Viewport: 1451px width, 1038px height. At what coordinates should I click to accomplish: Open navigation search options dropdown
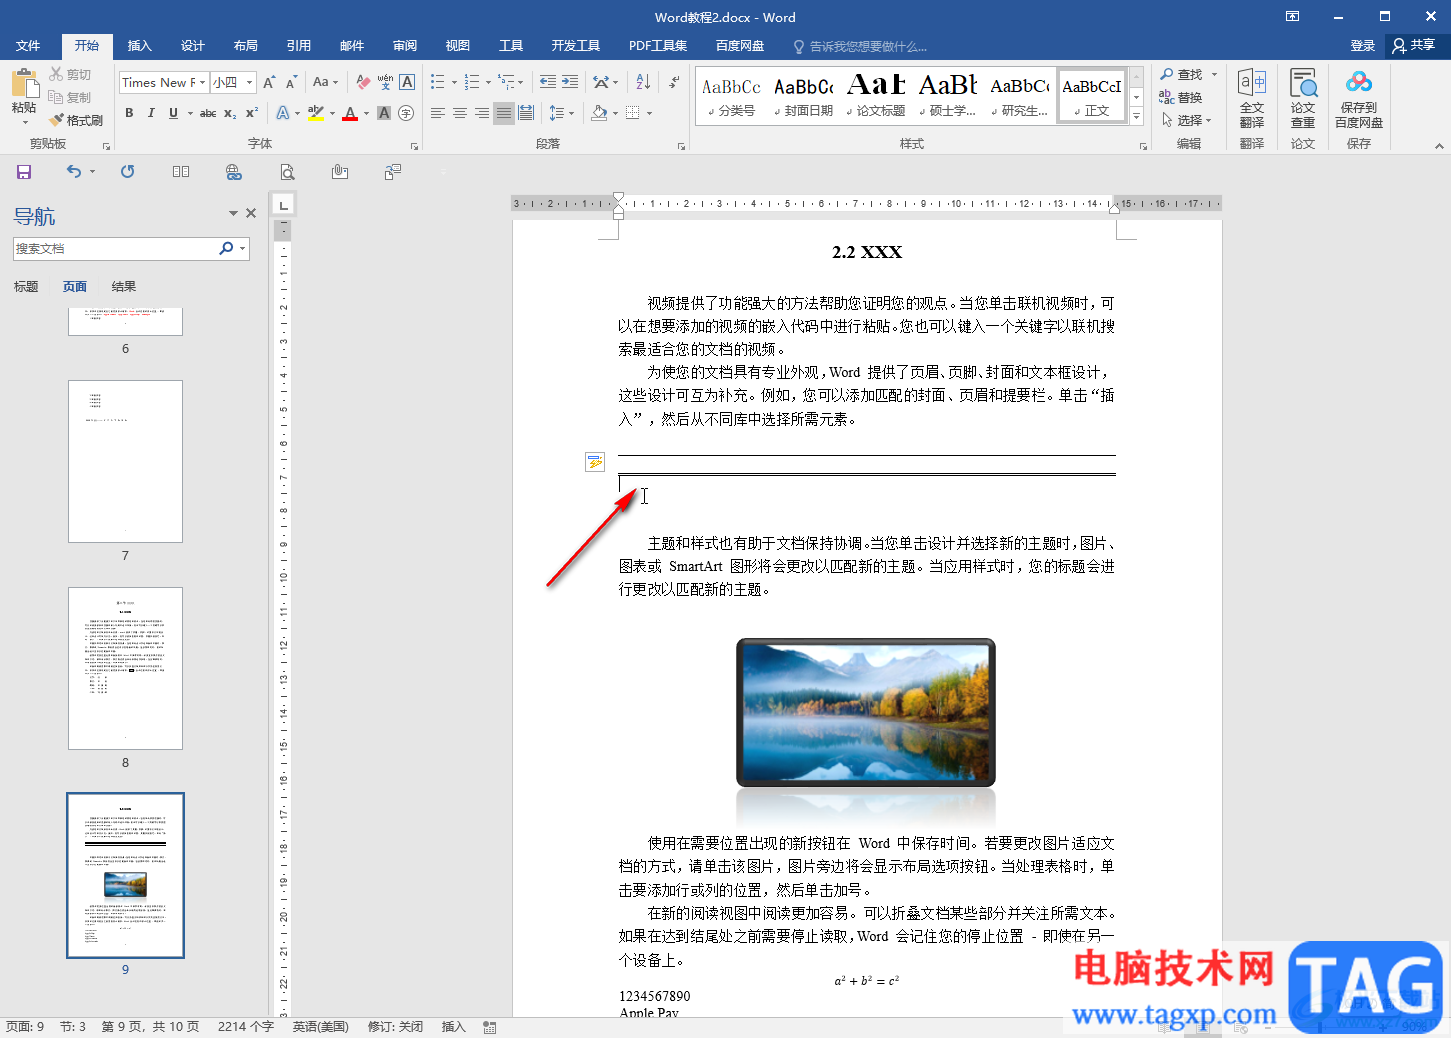(242, 248)
